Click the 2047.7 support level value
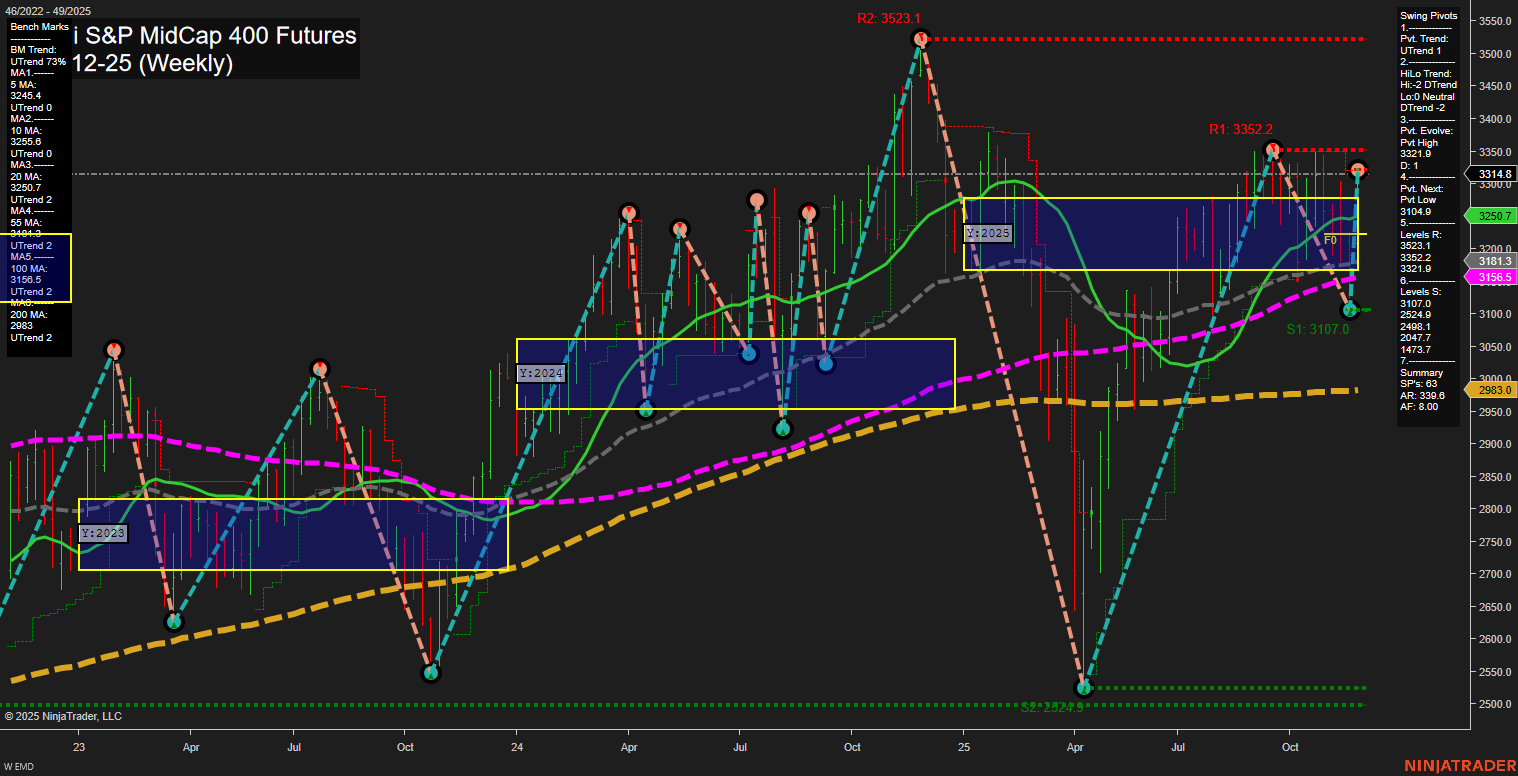 pos(1415,338)
